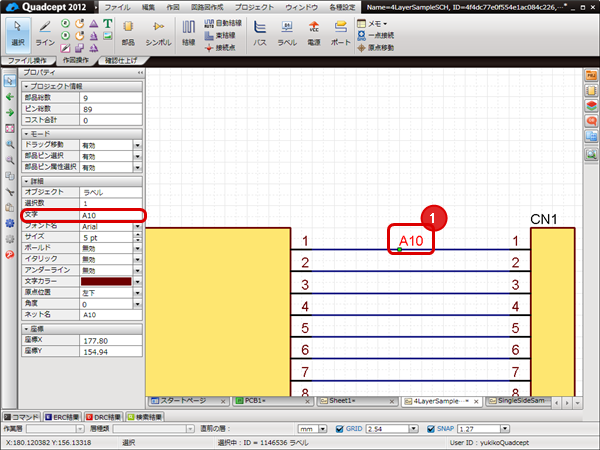600x450 pixels.
Task: Choose the ライン line drawing tool
Action: pos(45,34)
